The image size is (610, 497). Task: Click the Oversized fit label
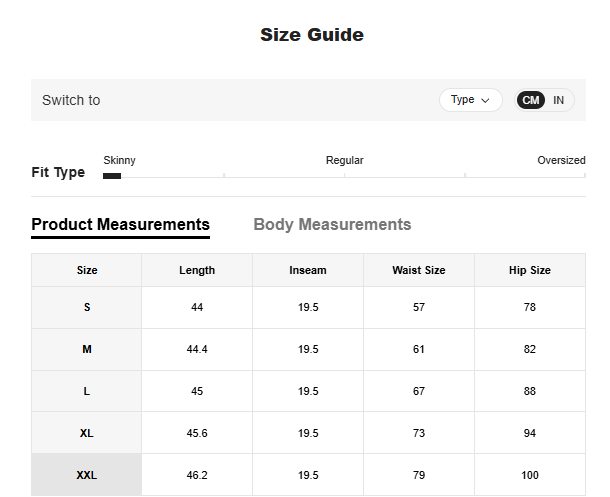click(x=561, y=160)
